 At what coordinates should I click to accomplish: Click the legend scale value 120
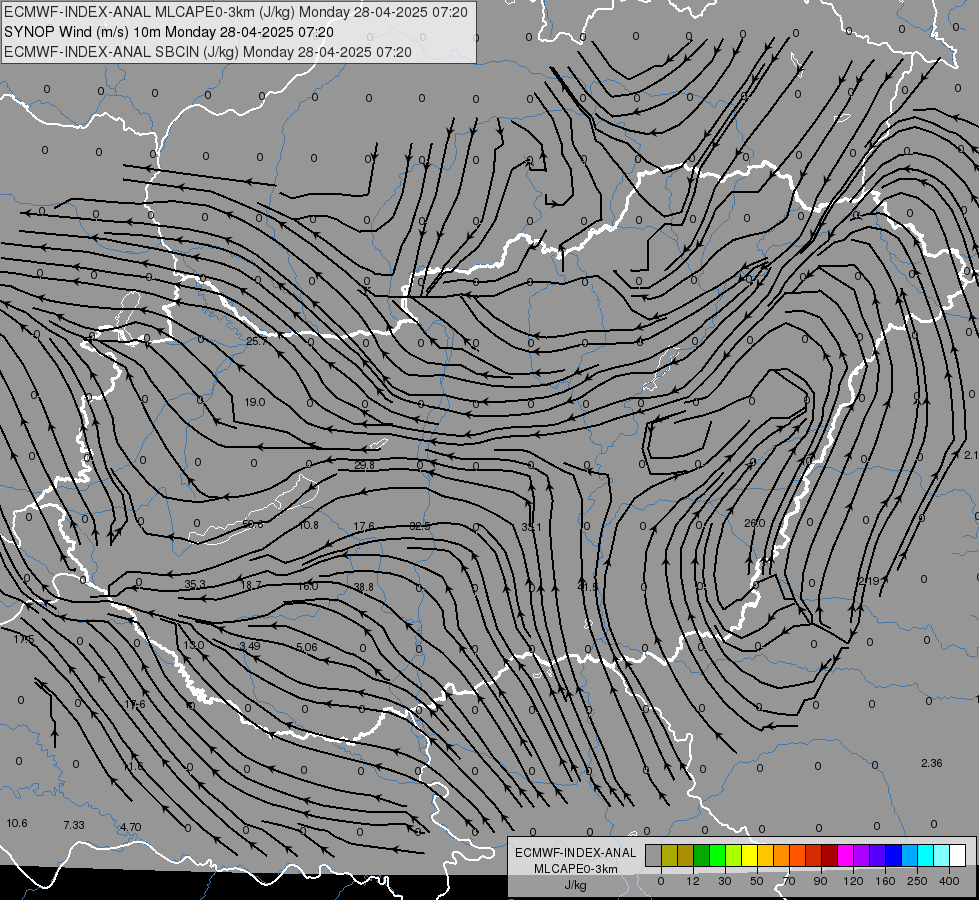[853, 881]
